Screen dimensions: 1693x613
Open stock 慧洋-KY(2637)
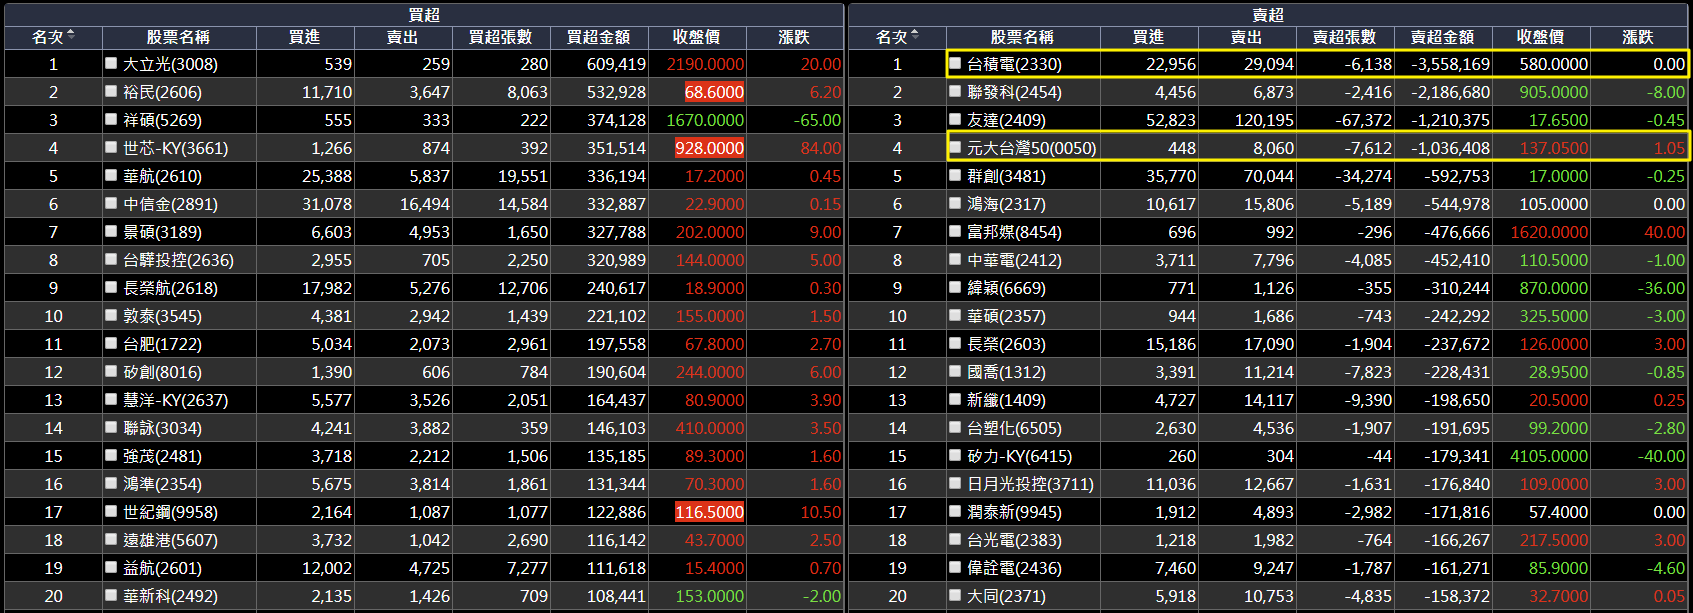[175, 400]
